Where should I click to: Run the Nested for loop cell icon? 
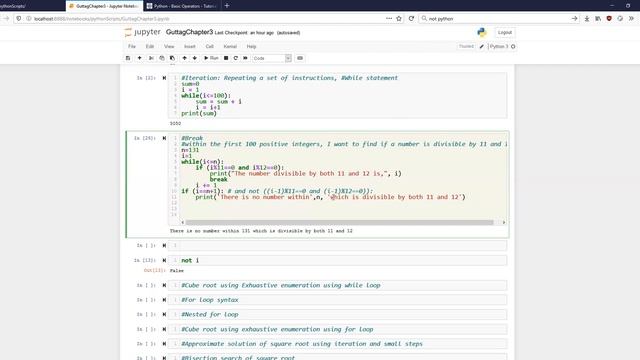click(x=164, y=315)
